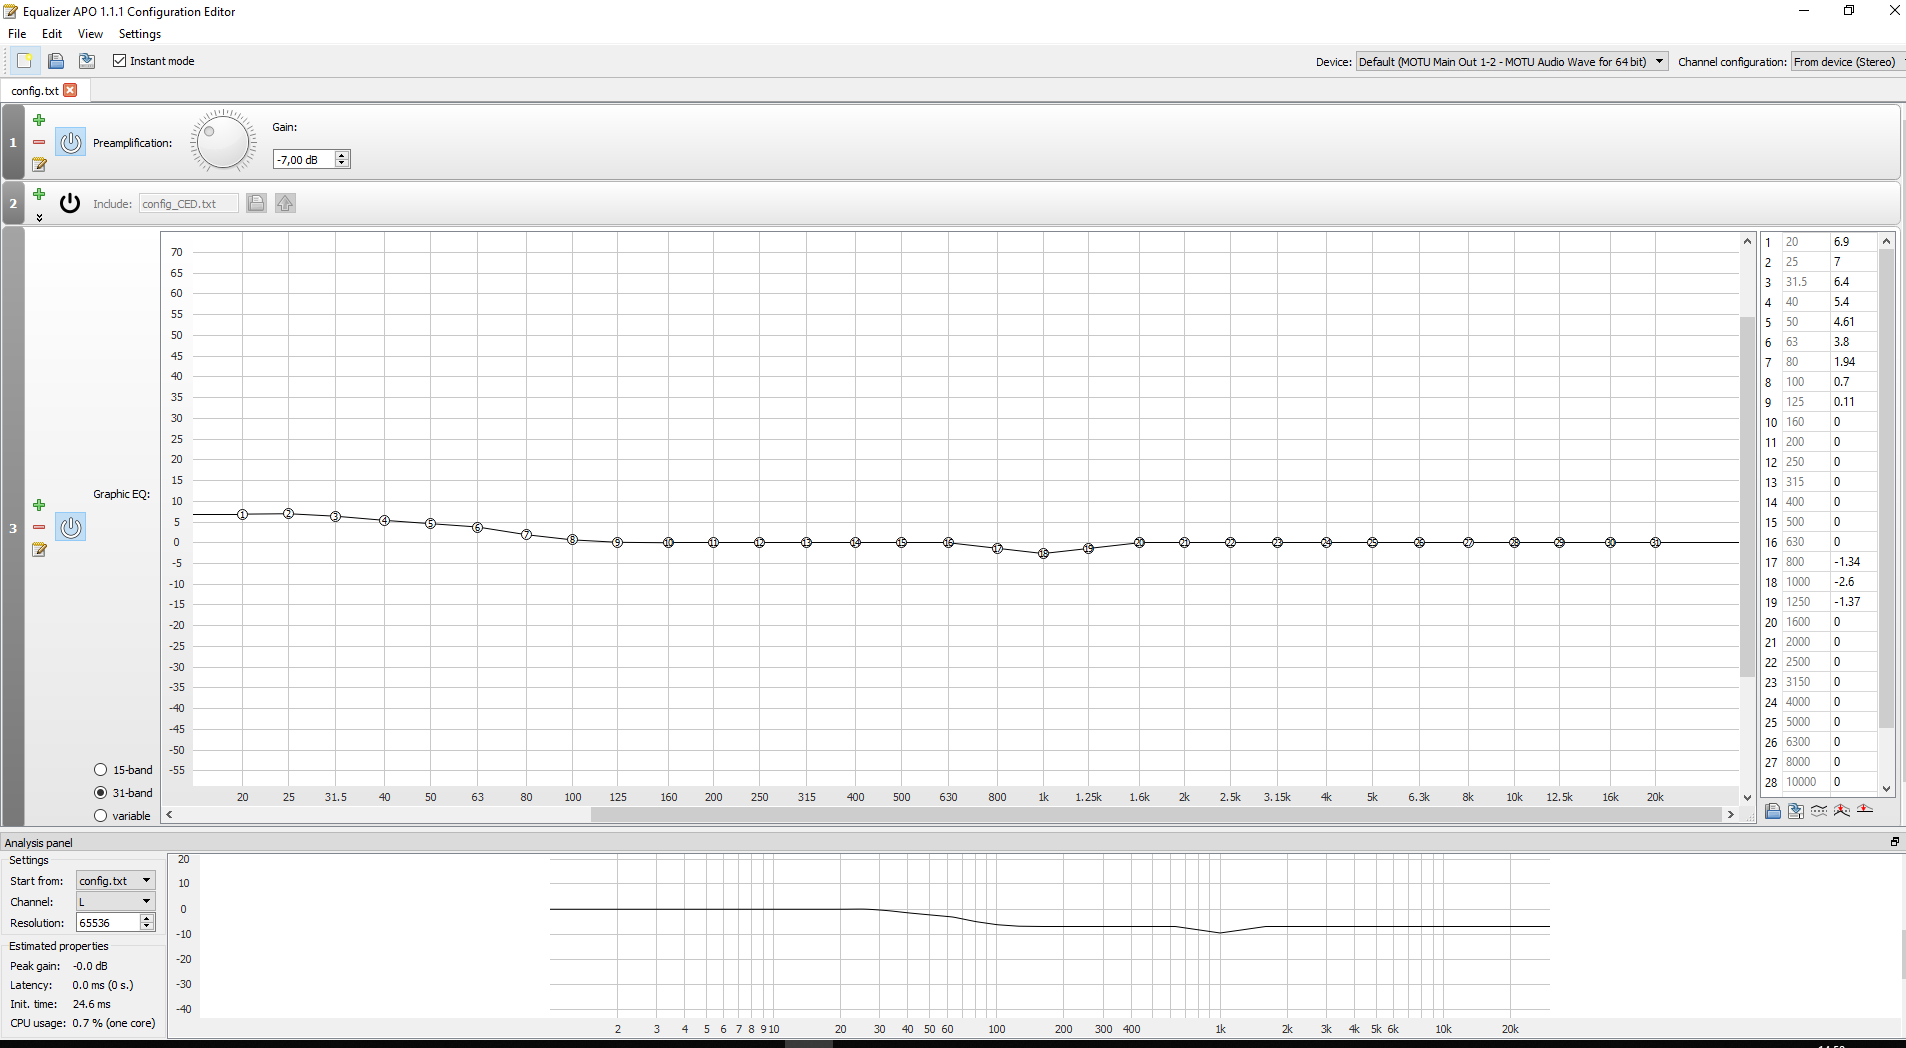The height and width of the screenshot is (1048, 1906).
Task: Remove the Graphic EQ filter with the red minus
Action: 39,527
